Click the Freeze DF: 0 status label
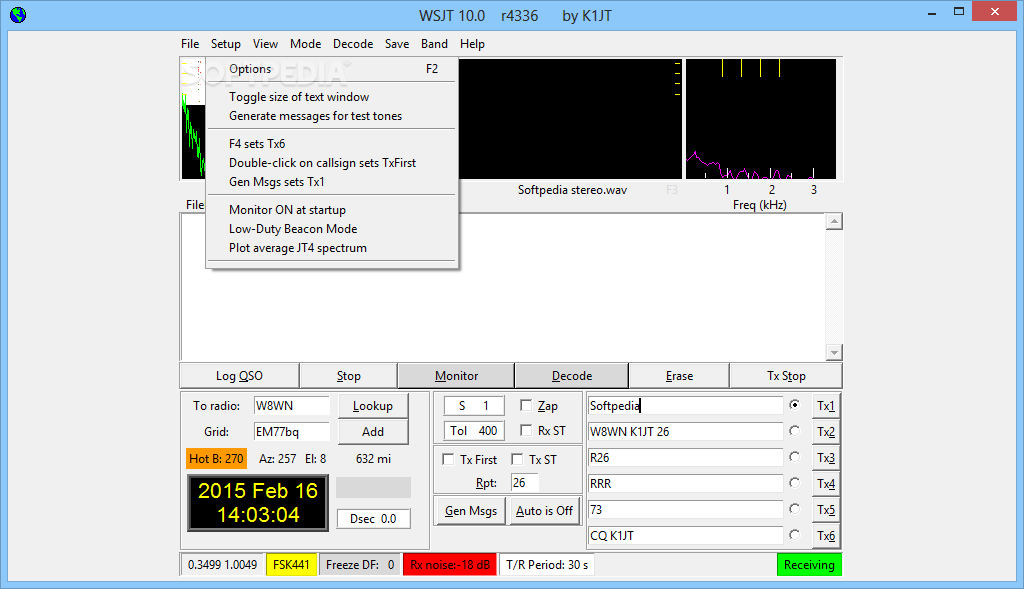The height and width of the screenshot is (589, 1024). [x=360, y=565]
